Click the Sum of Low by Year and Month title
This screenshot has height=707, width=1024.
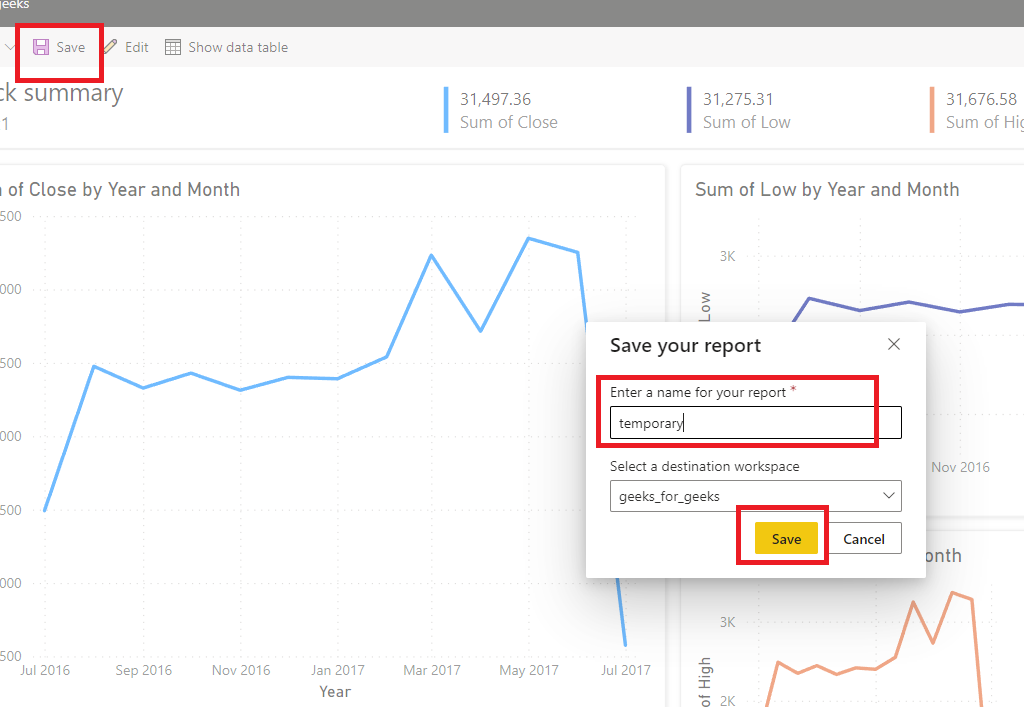click(x=827, y=189)
